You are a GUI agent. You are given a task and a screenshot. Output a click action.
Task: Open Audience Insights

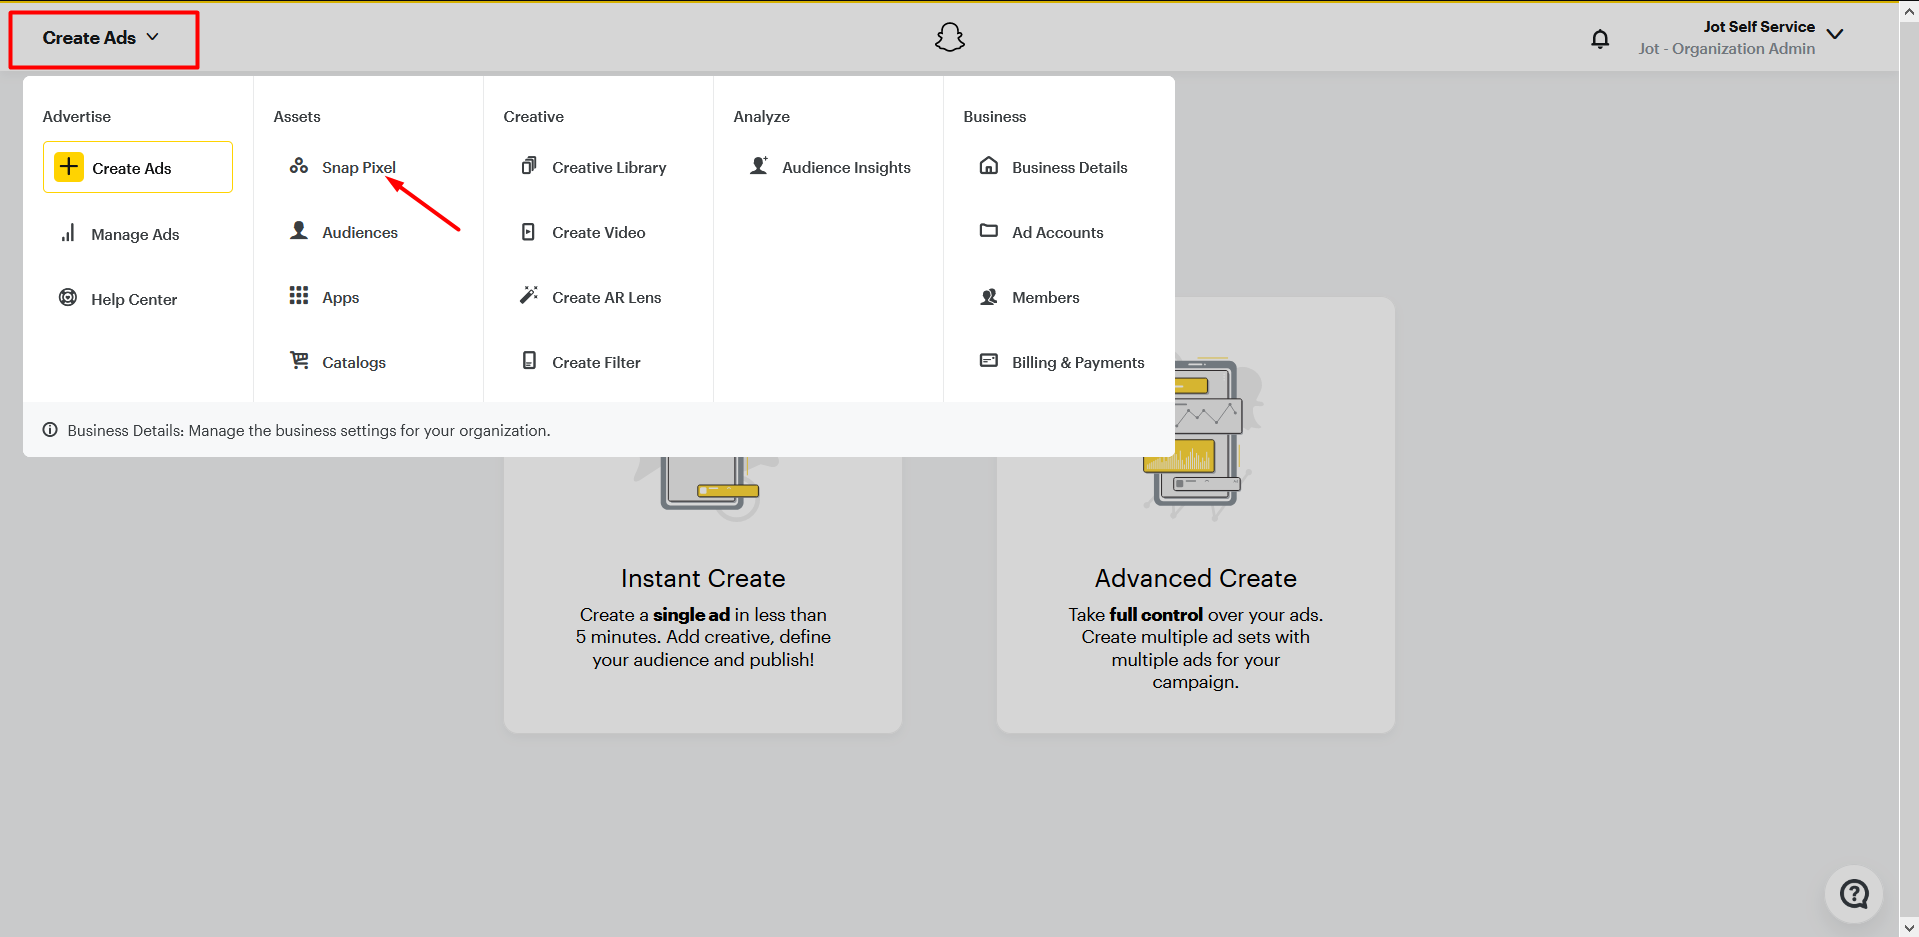846,167
